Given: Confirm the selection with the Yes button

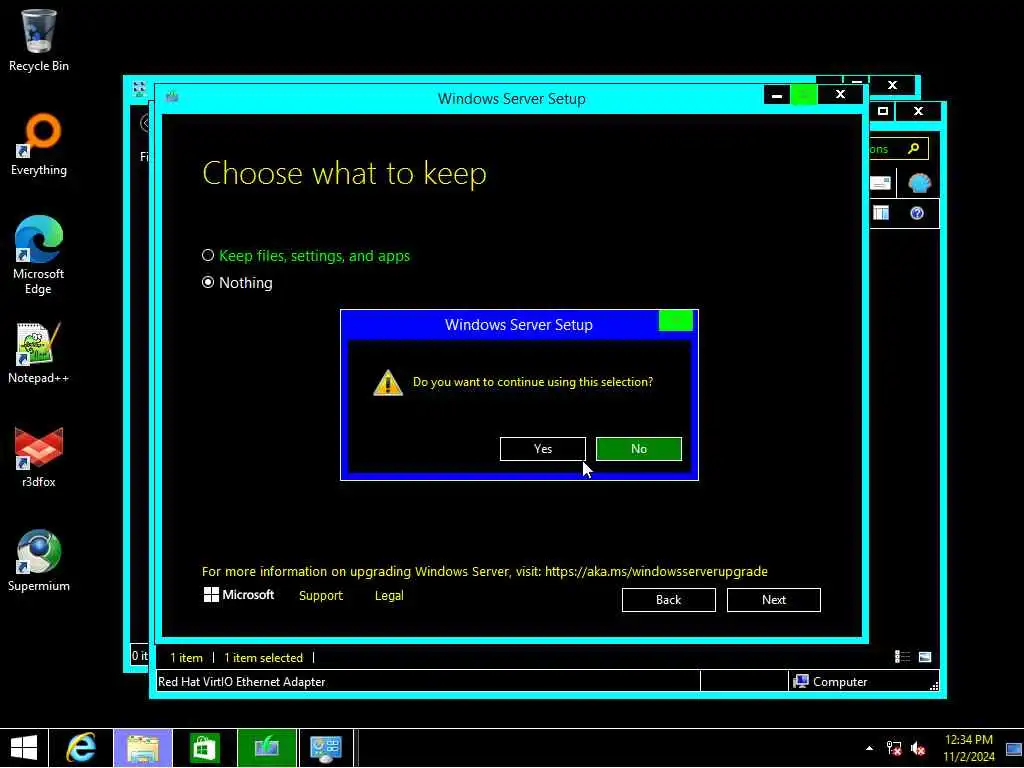Looking at the screenshot, I should click(x=543, y=449).
